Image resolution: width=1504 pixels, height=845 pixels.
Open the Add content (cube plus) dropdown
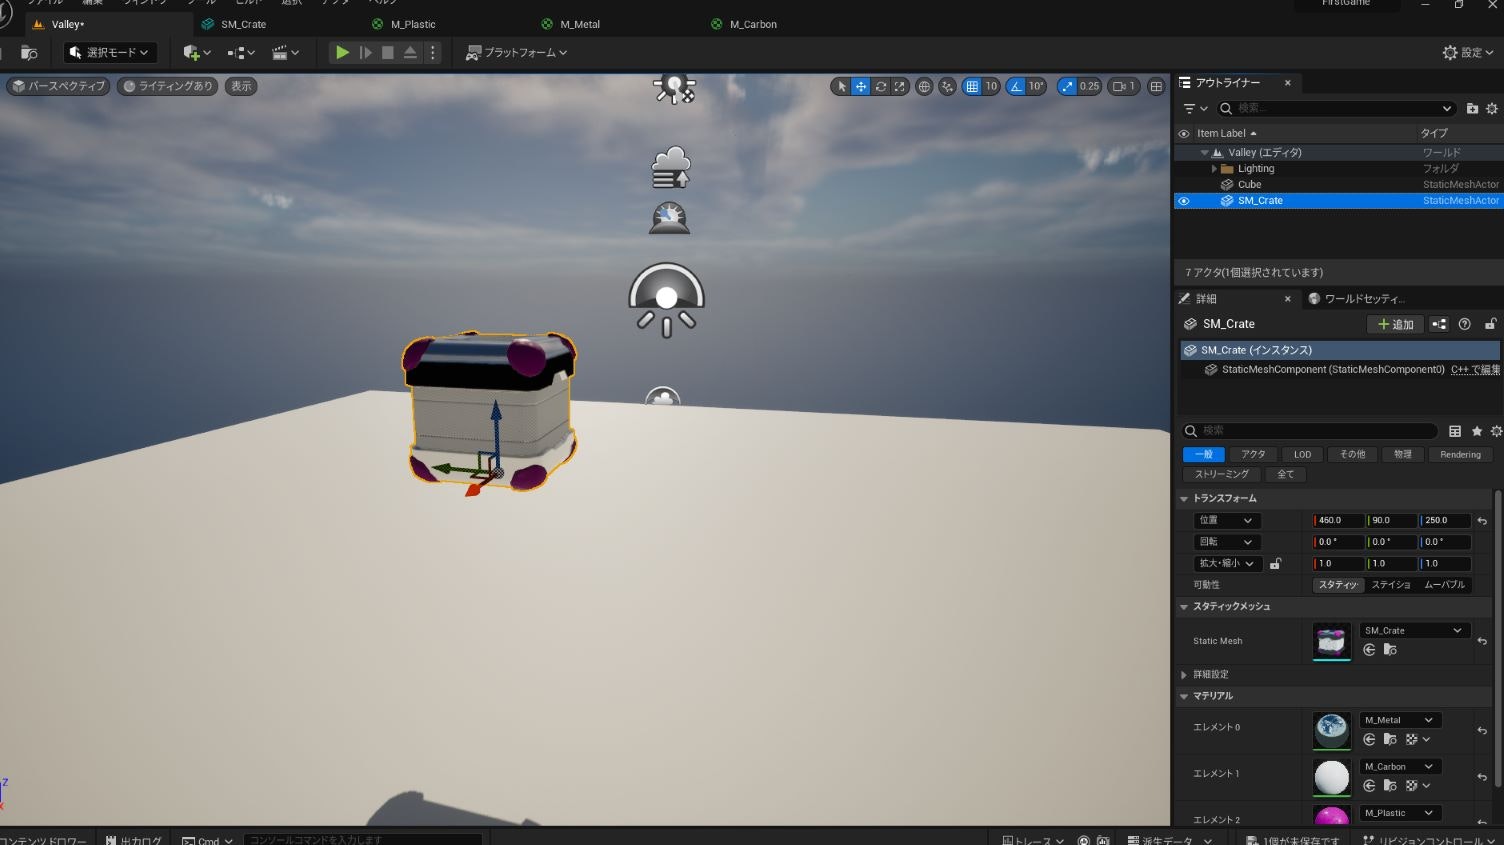[197, 52]
